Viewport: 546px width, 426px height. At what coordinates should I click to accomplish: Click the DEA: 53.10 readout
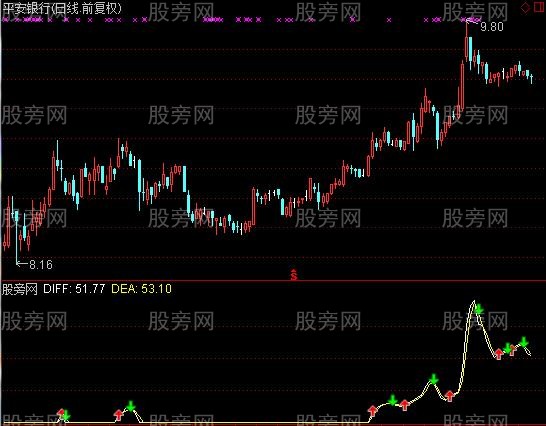141,289
